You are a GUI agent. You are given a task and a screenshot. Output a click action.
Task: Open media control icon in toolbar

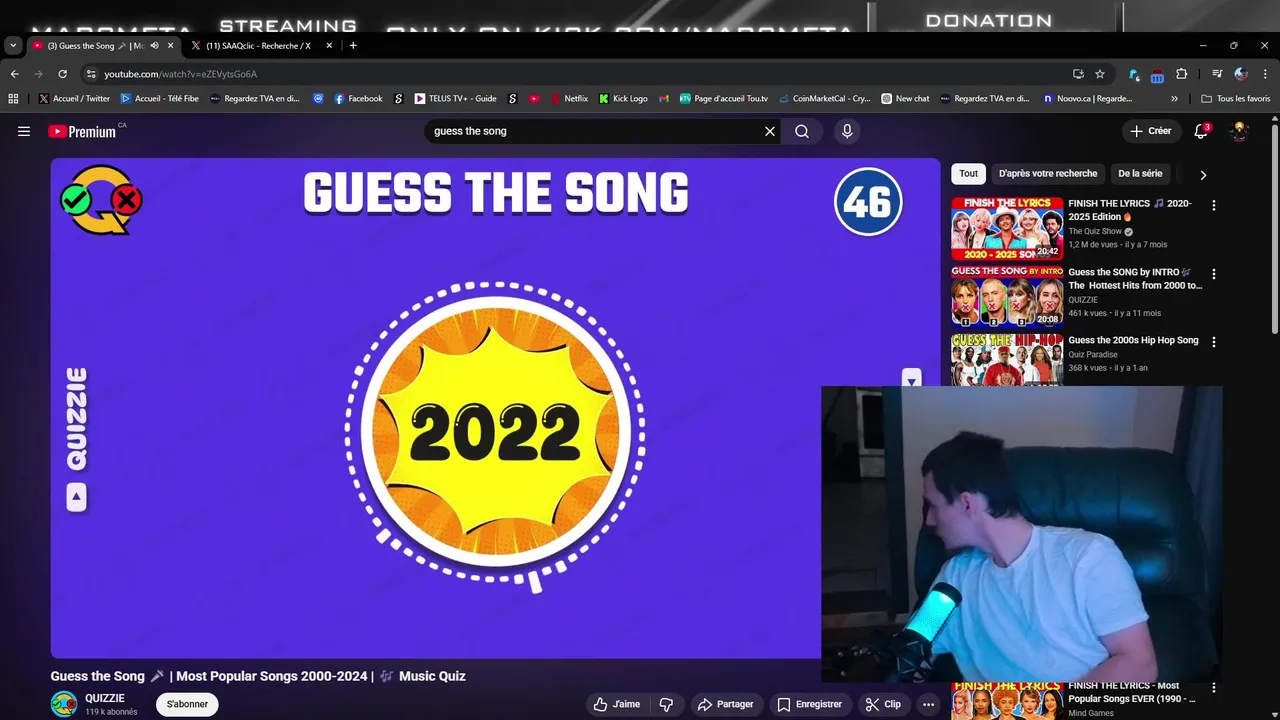[1217, 74]
